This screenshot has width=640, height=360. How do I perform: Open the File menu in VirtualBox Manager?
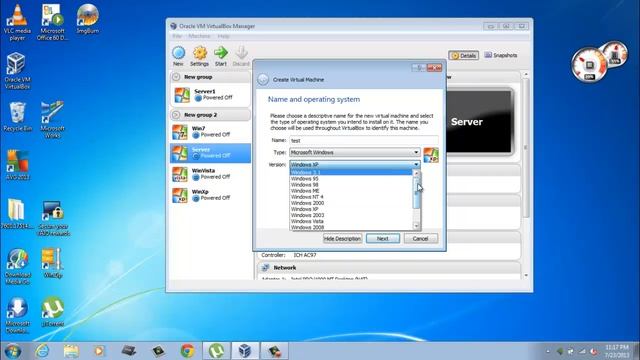[177, 36]
